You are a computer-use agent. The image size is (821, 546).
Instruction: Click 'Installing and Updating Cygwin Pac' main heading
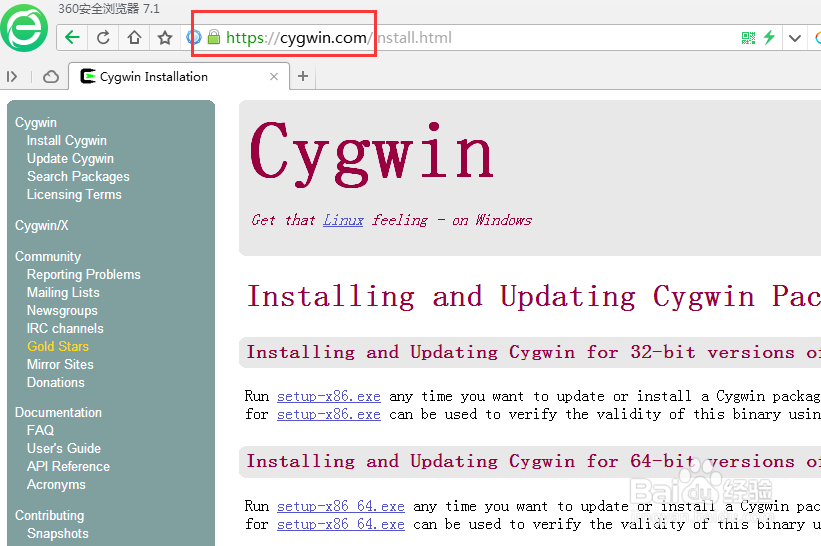[534, 296]
